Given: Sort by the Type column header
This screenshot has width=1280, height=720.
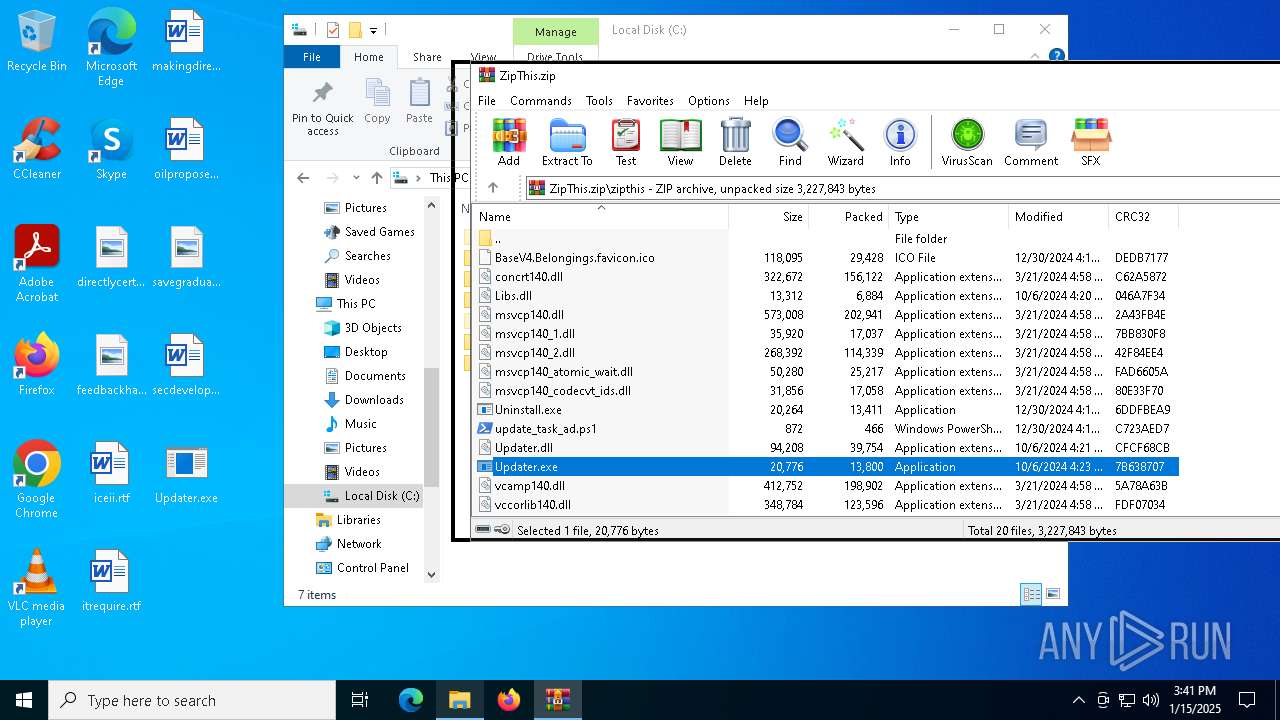Looking at the screenshot, I should coord(948,217).
